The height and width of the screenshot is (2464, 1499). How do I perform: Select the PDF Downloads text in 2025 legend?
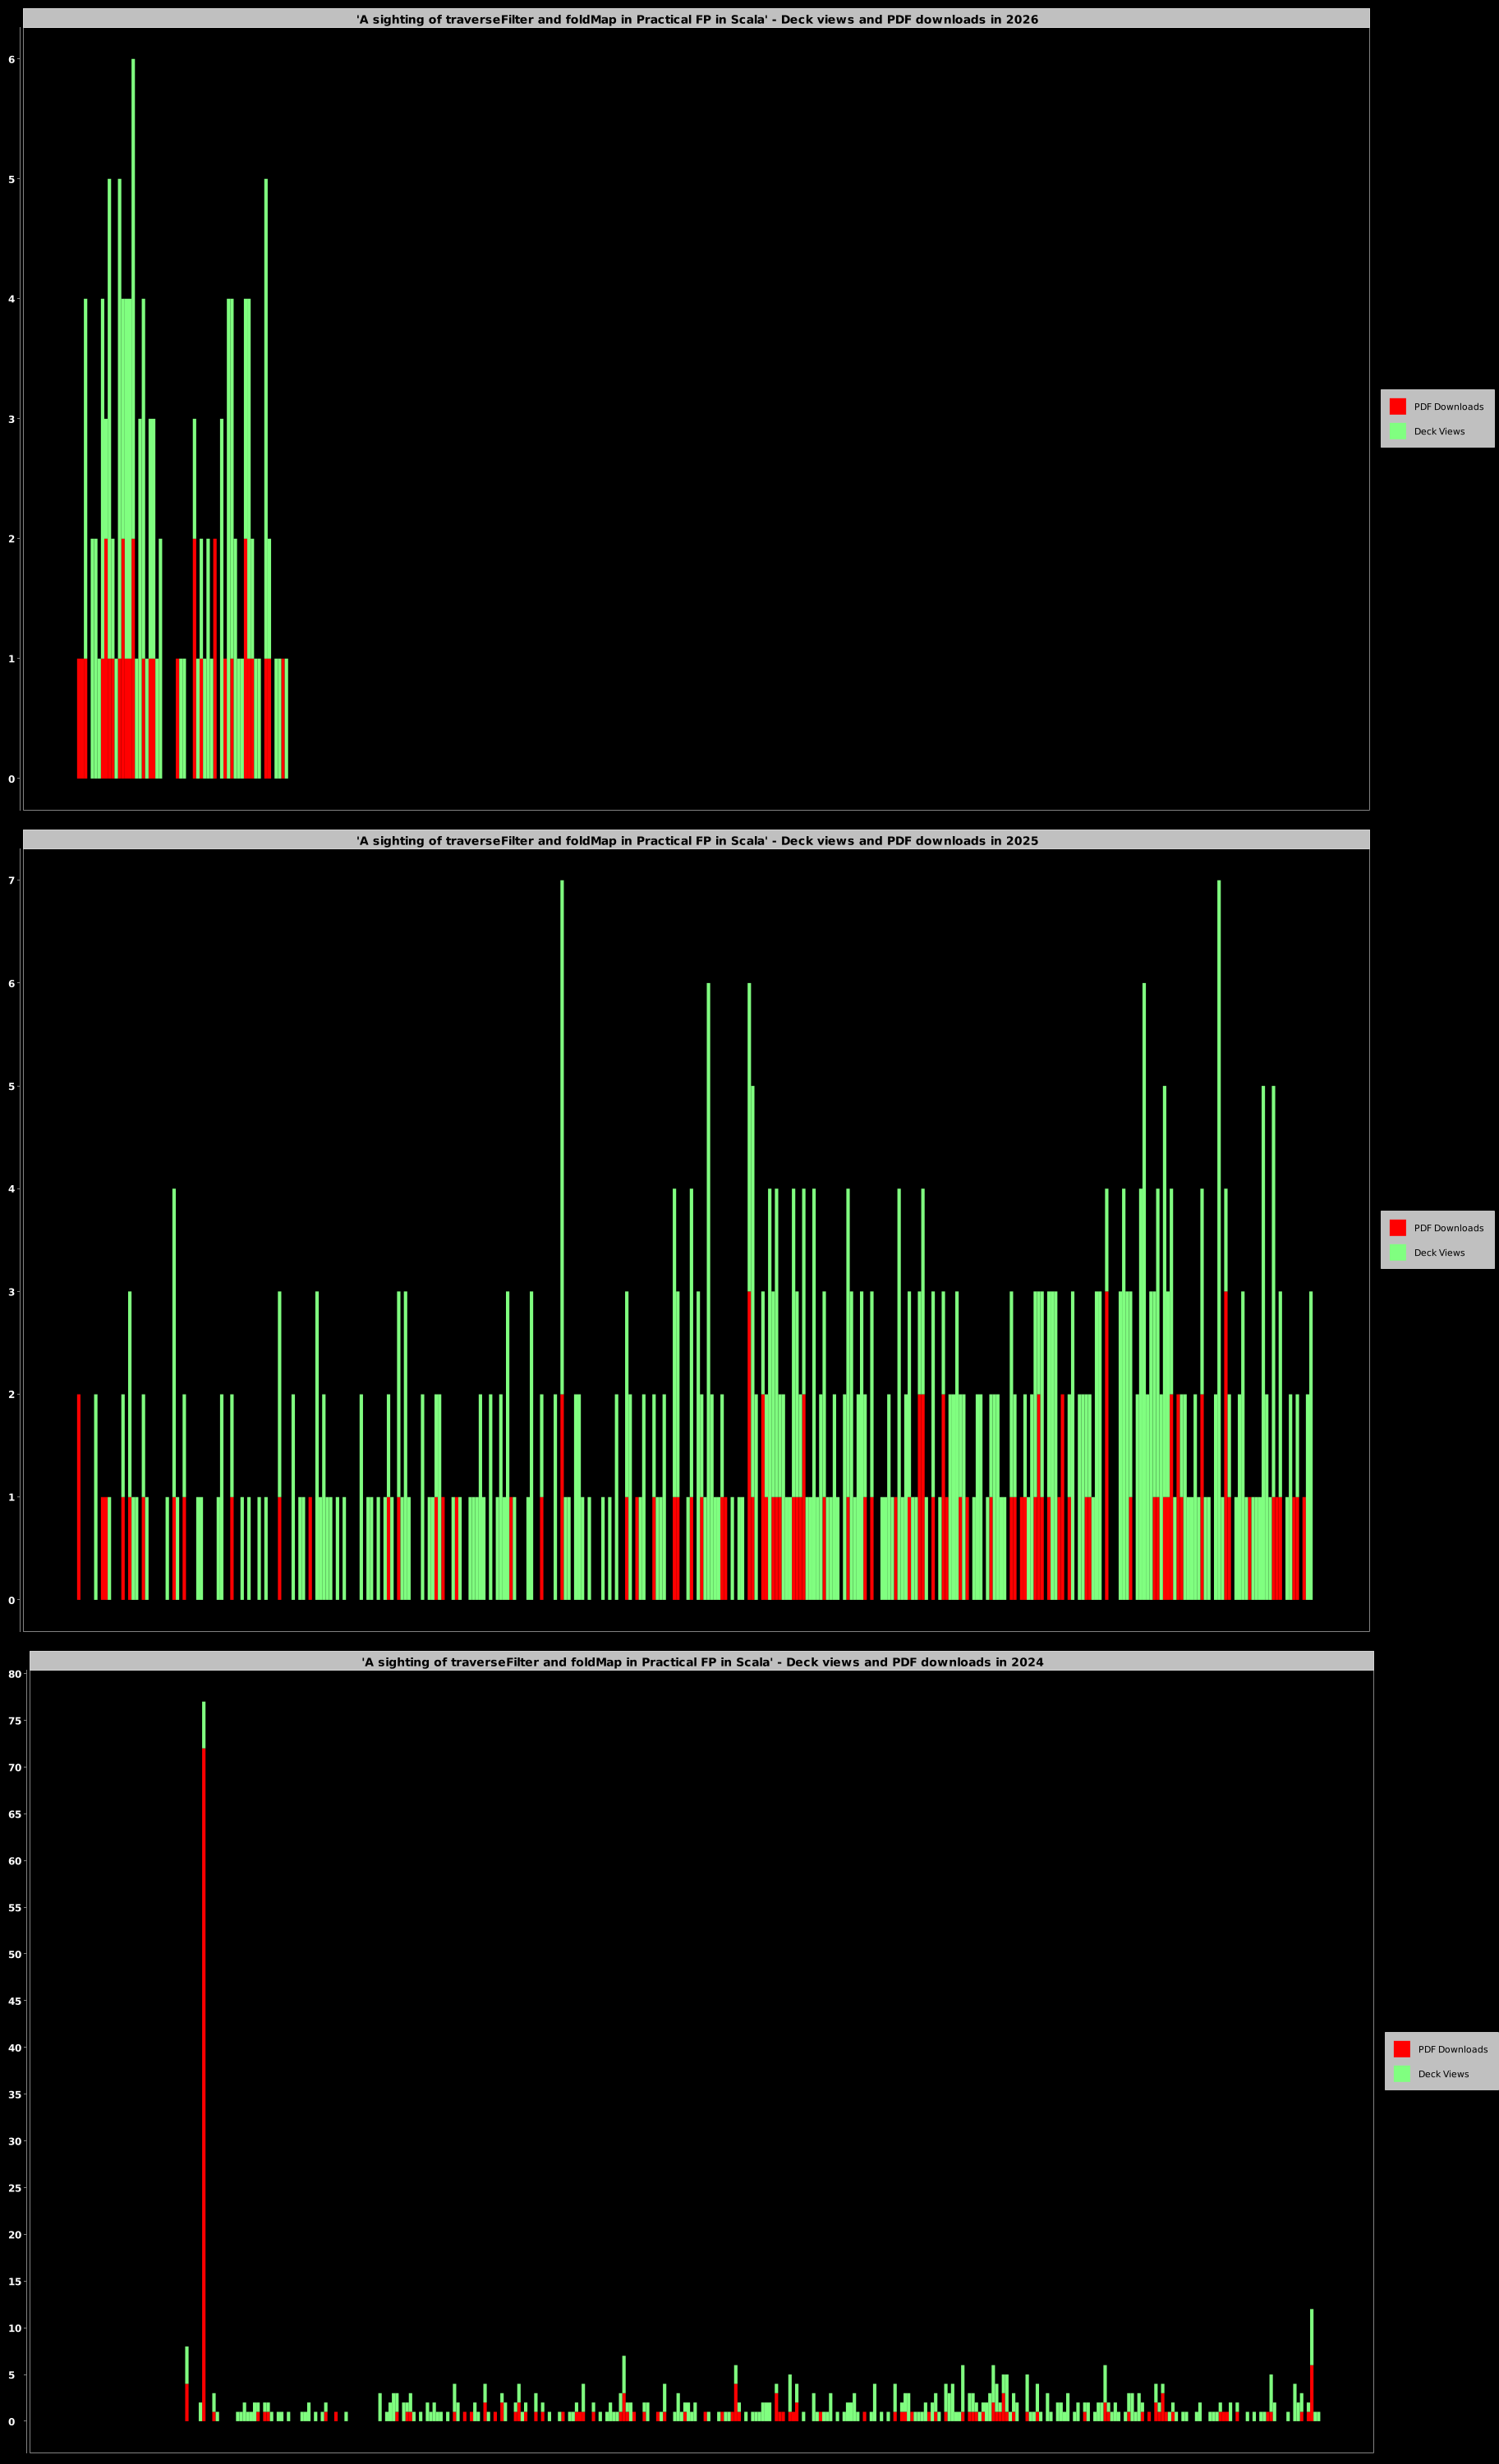[1448, 1228]
